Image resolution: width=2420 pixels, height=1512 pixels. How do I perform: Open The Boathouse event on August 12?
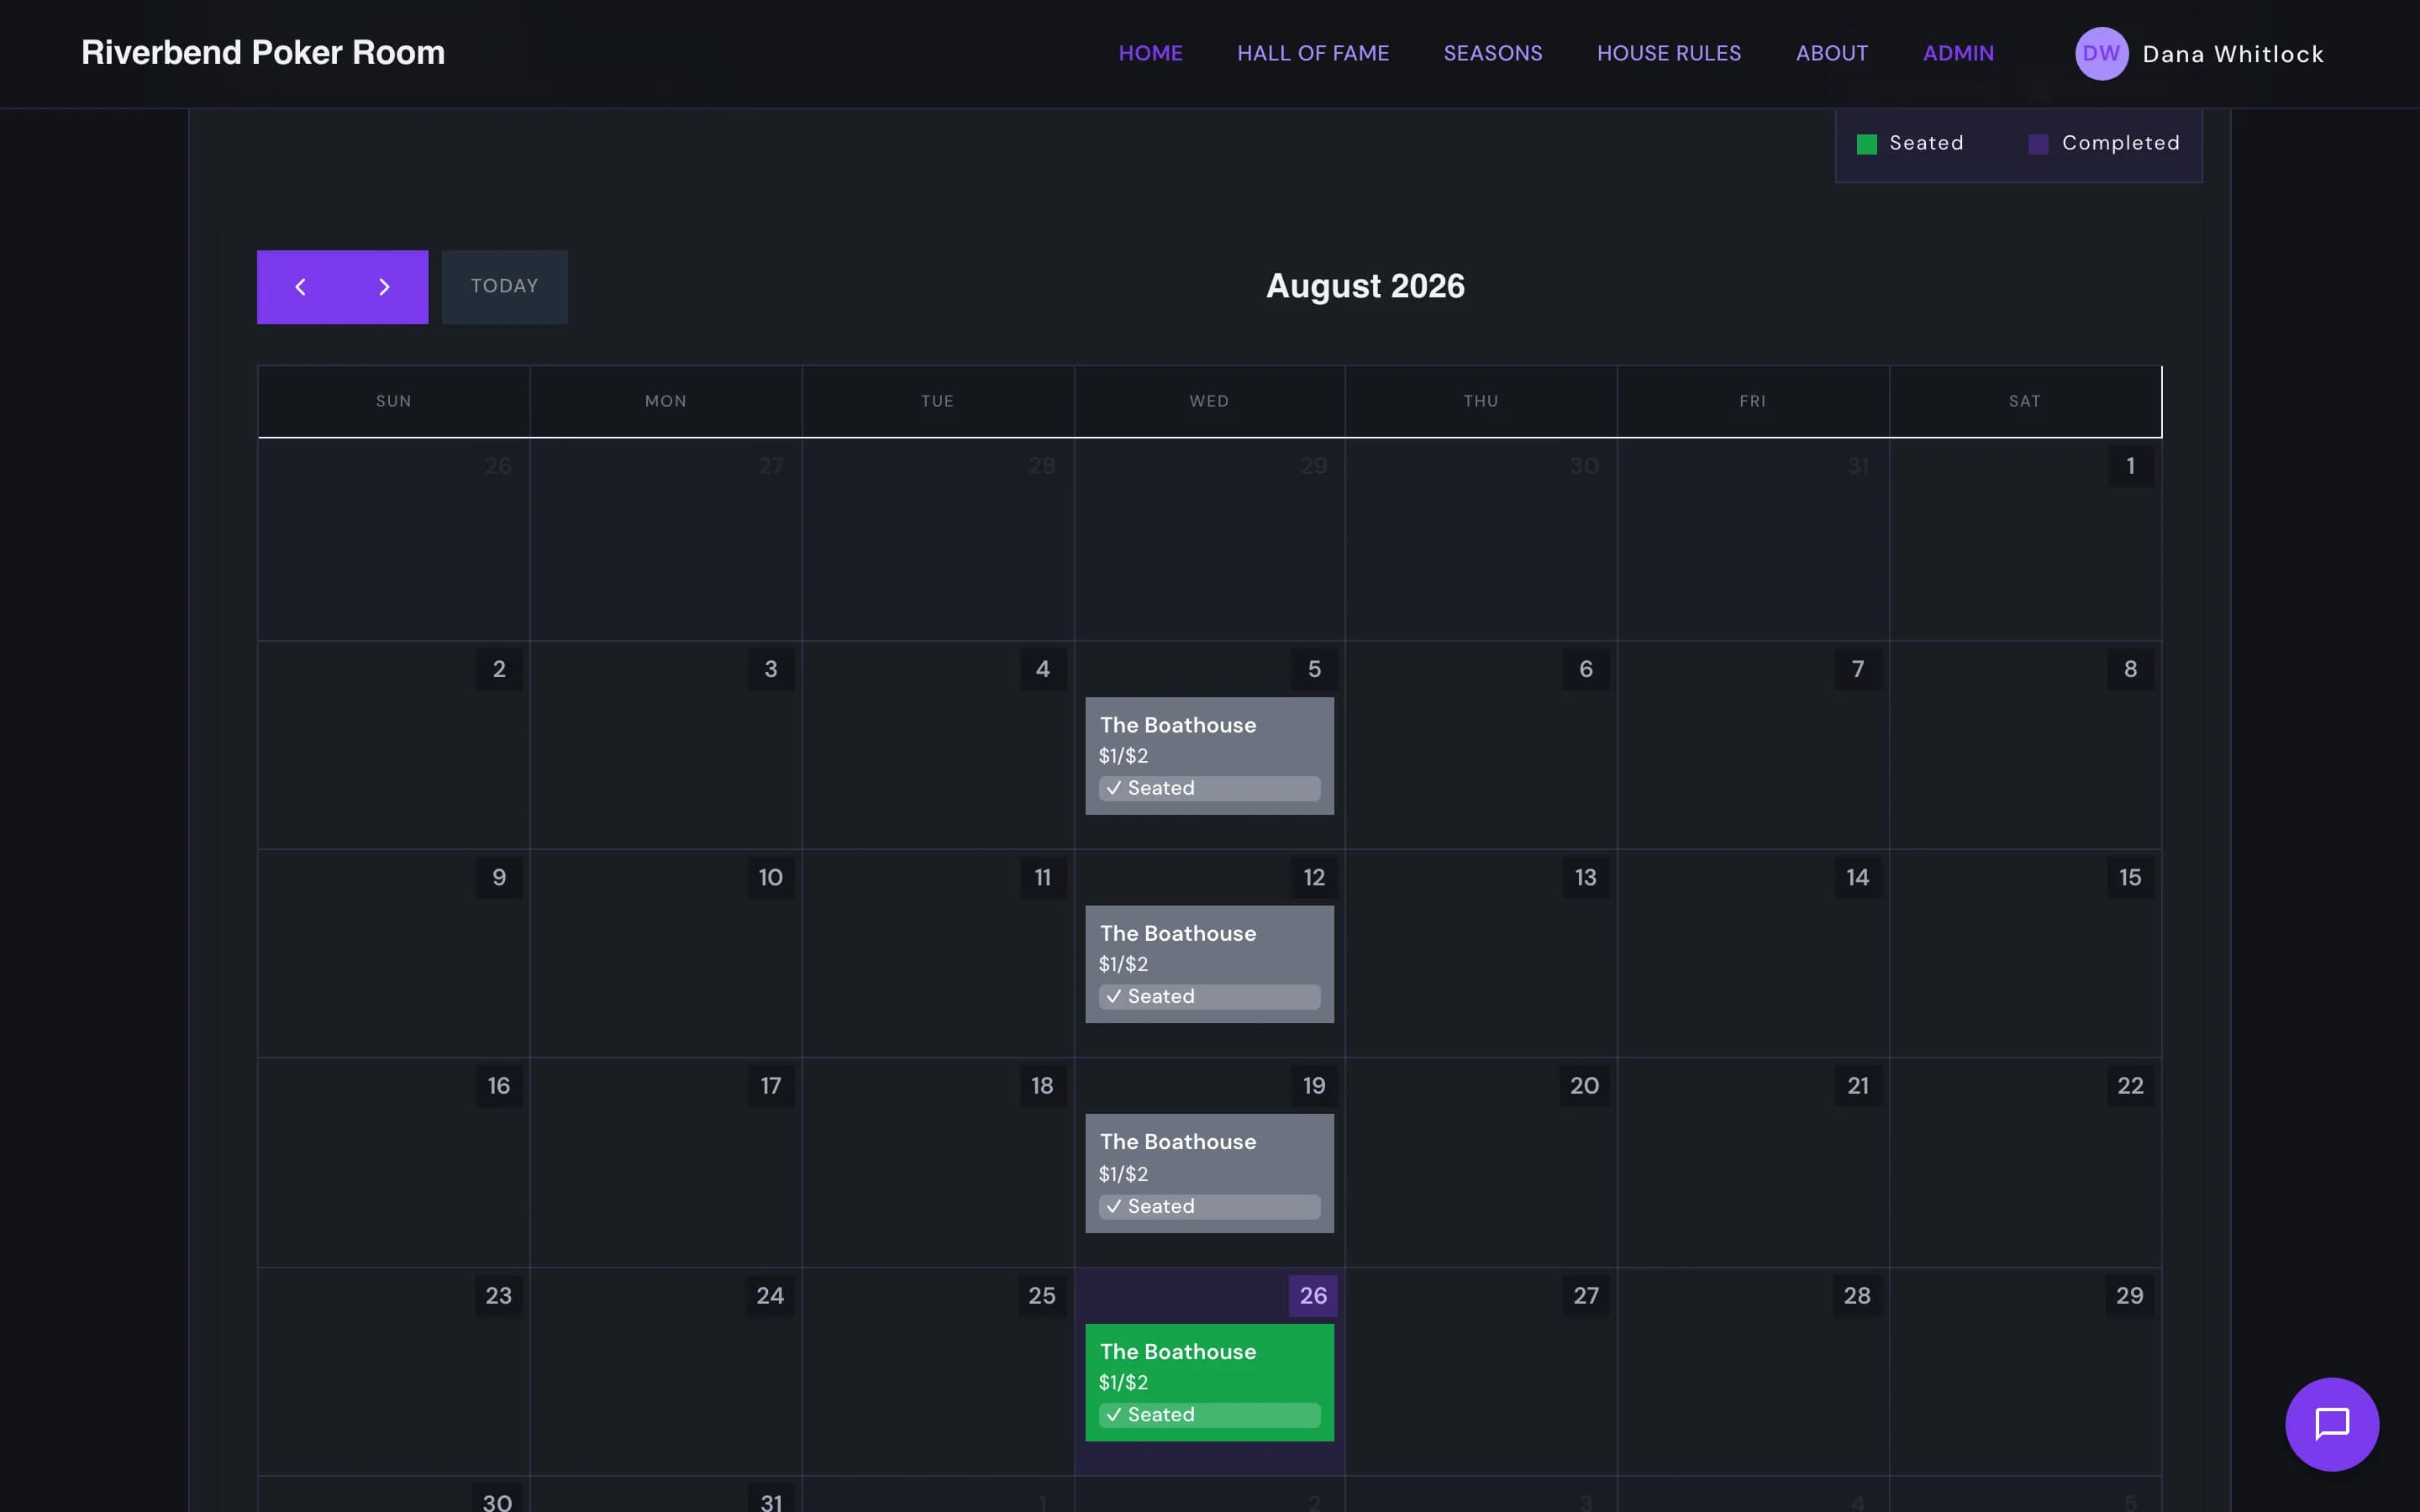pos(1209,964)
